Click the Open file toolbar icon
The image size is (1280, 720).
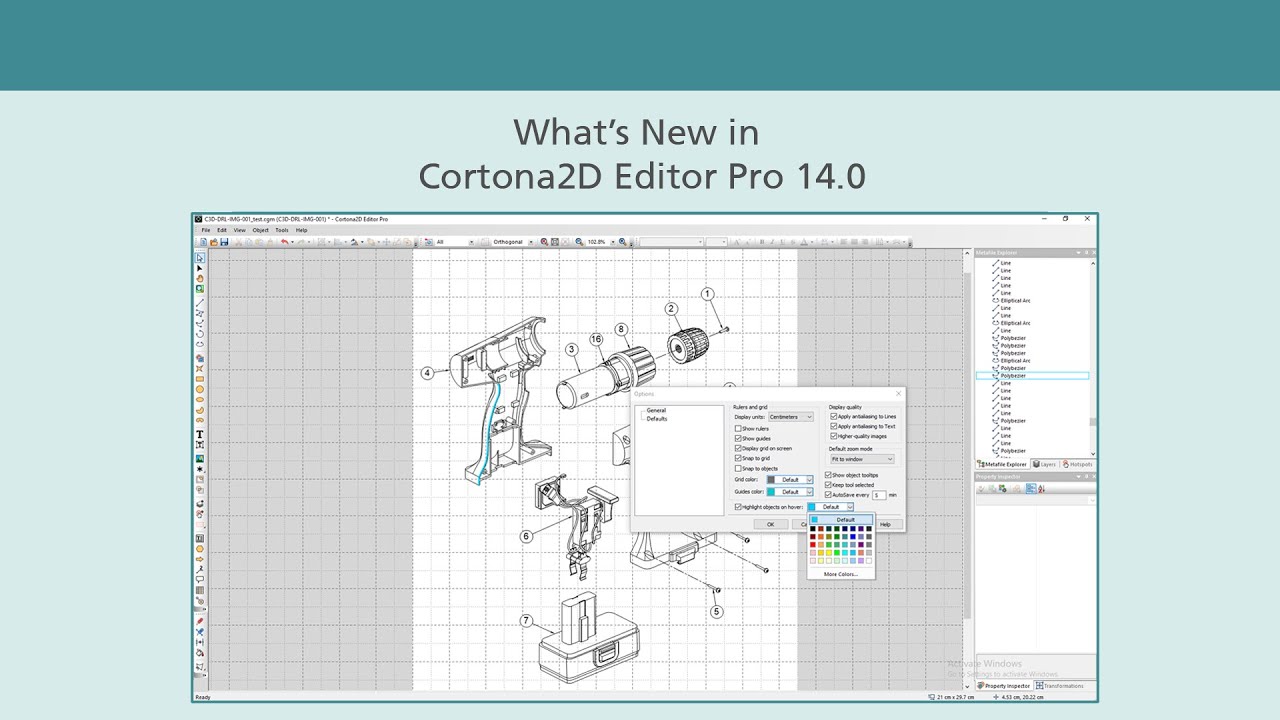click(214, 242)
